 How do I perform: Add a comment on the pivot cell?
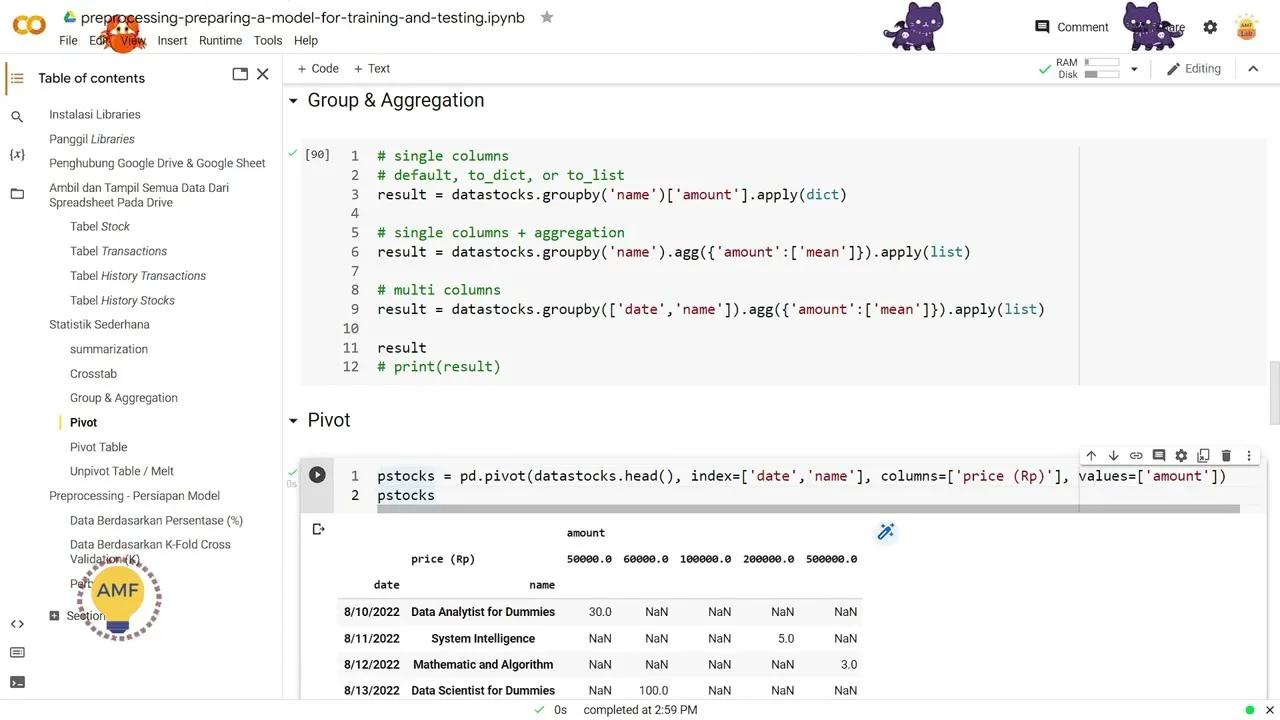pyautogui.click(x=1158, y=455)
